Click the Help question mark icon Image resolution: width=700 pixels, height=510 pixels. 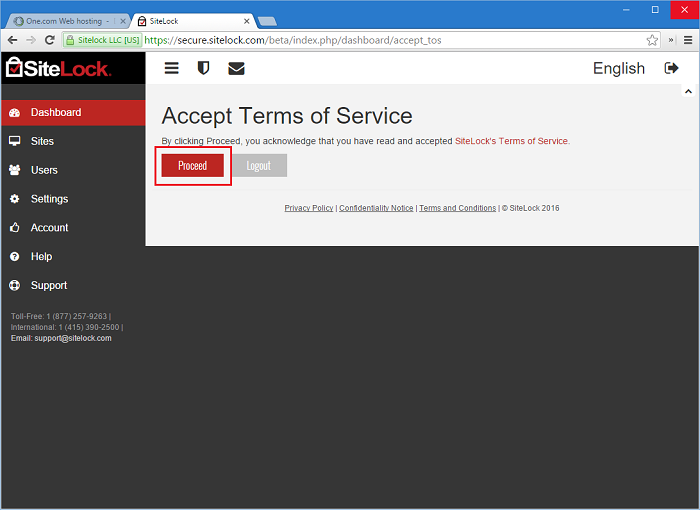pyautogui.click(x=15, y=256)
